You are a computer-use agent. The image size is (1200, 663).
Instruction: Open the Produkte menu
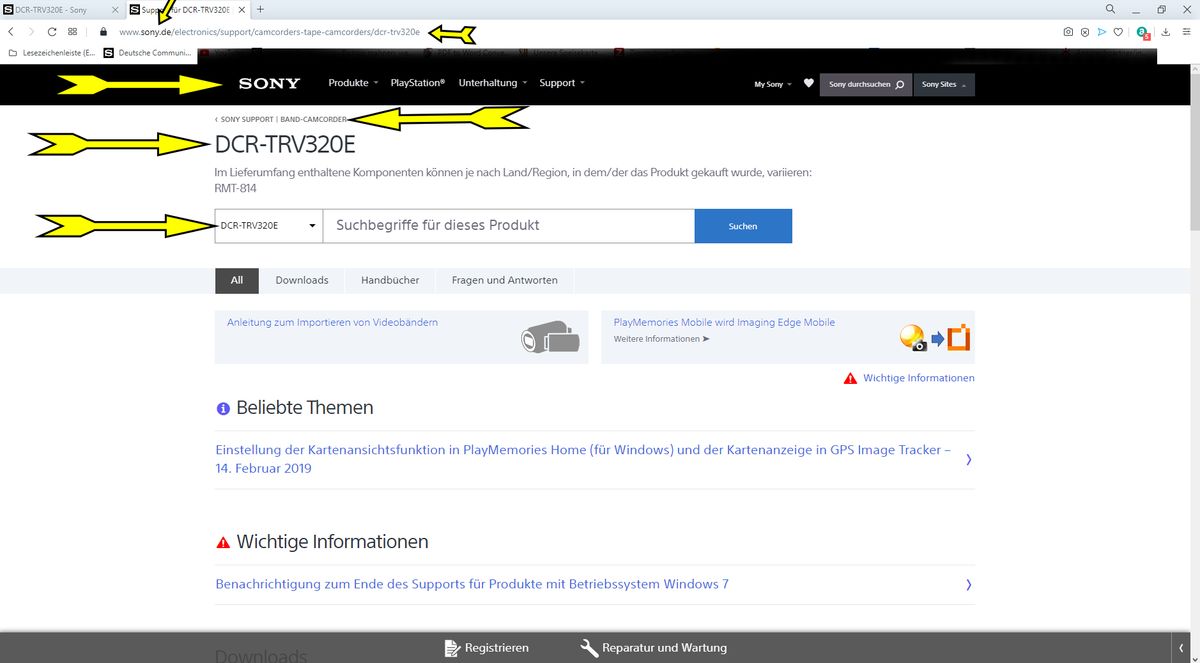click(x=351, y=83)
